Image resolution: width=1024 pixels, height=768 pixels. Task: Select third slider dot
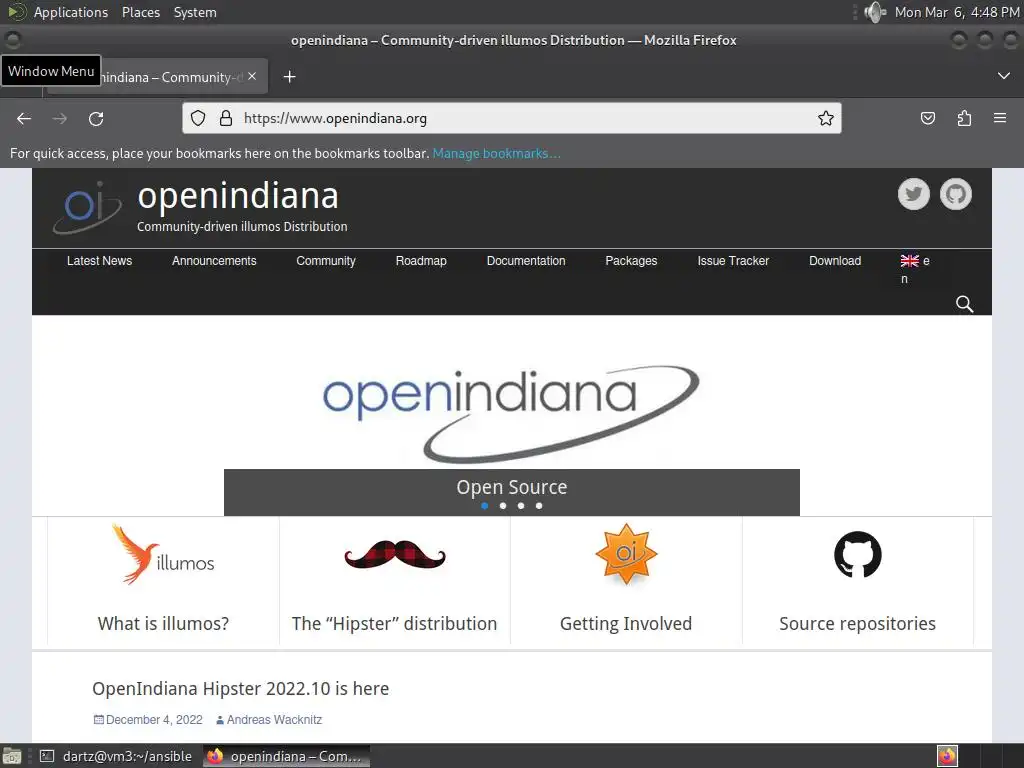(520, 505)
